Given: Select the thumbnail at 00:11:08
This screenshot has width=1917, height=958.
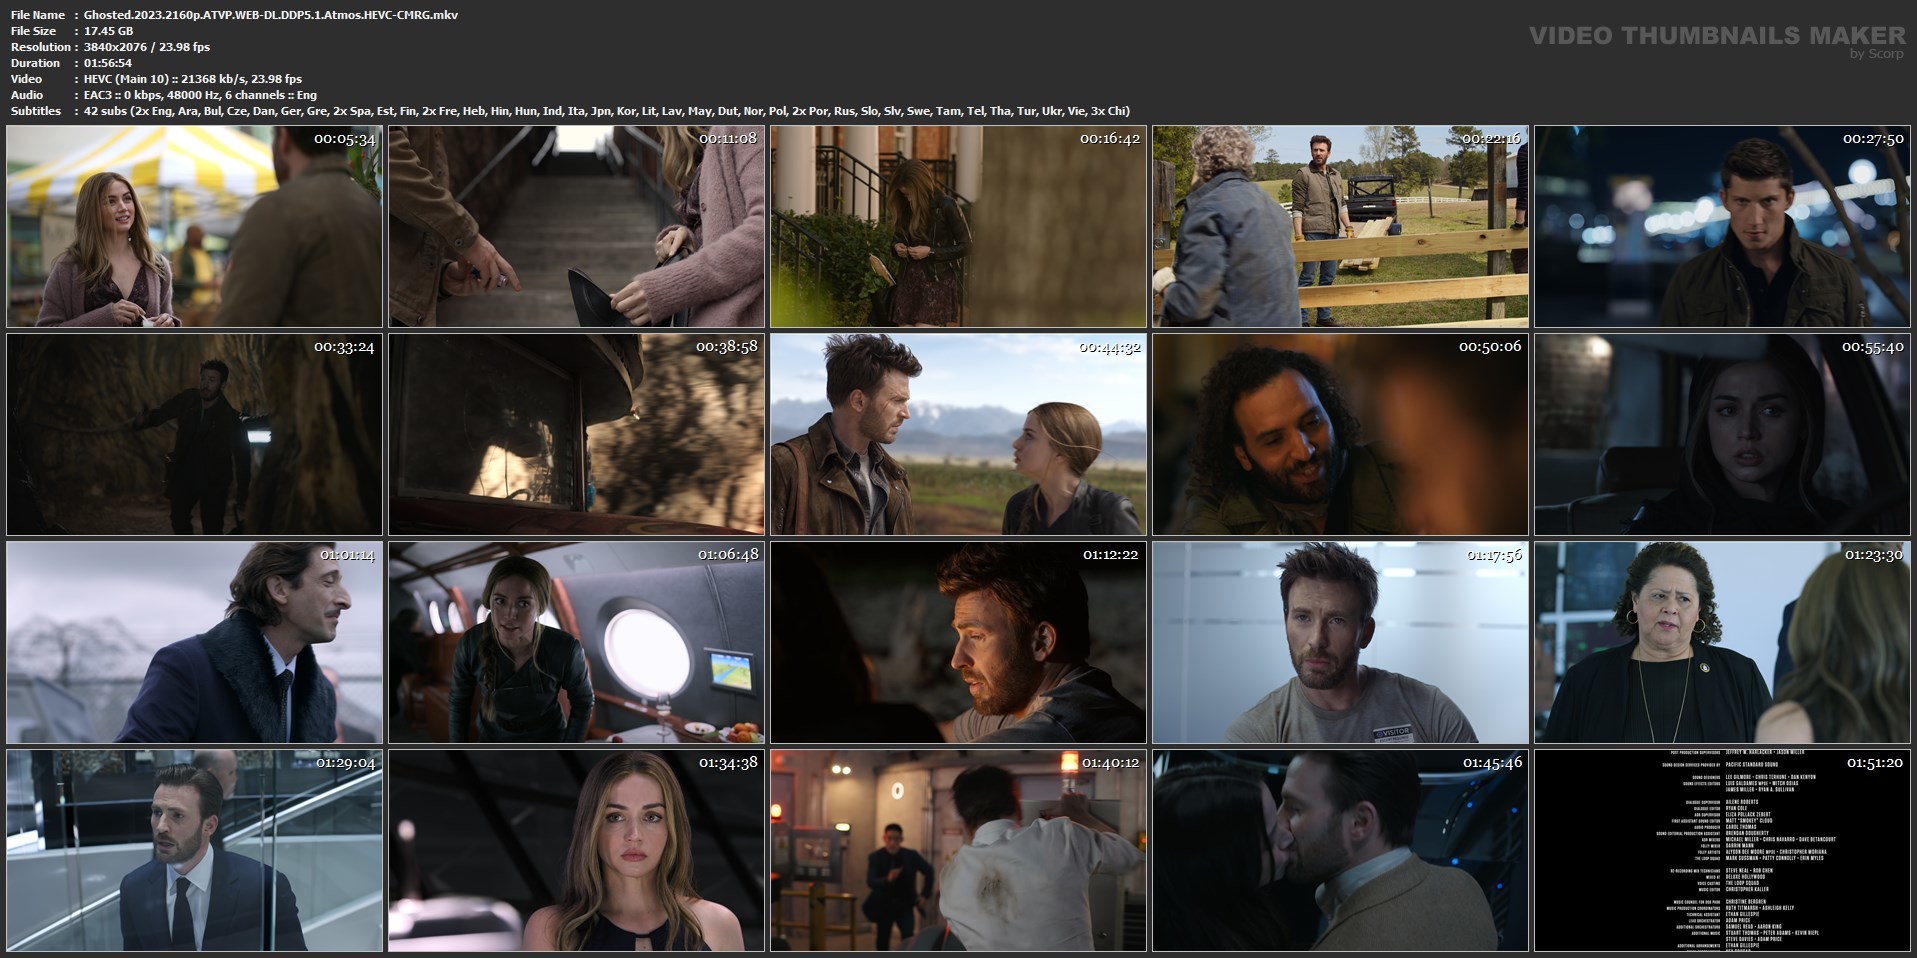Looking at the screenshot, I should tap(576, 227).
